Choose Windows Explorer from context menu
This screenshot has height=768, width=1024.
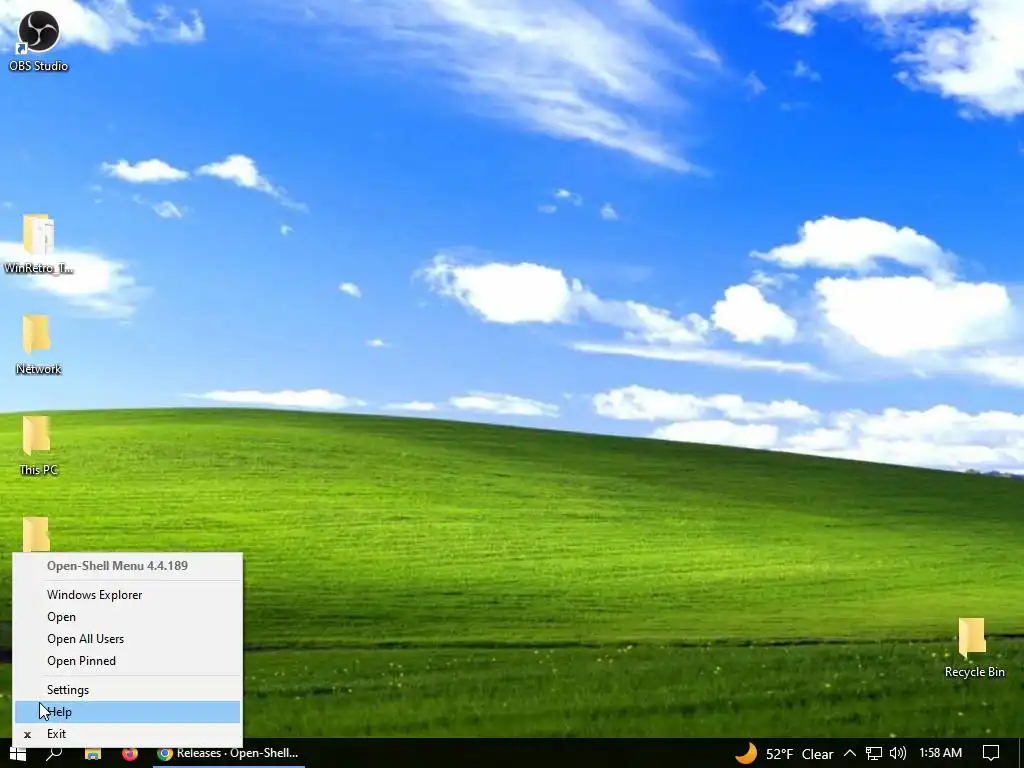[128, 594]
